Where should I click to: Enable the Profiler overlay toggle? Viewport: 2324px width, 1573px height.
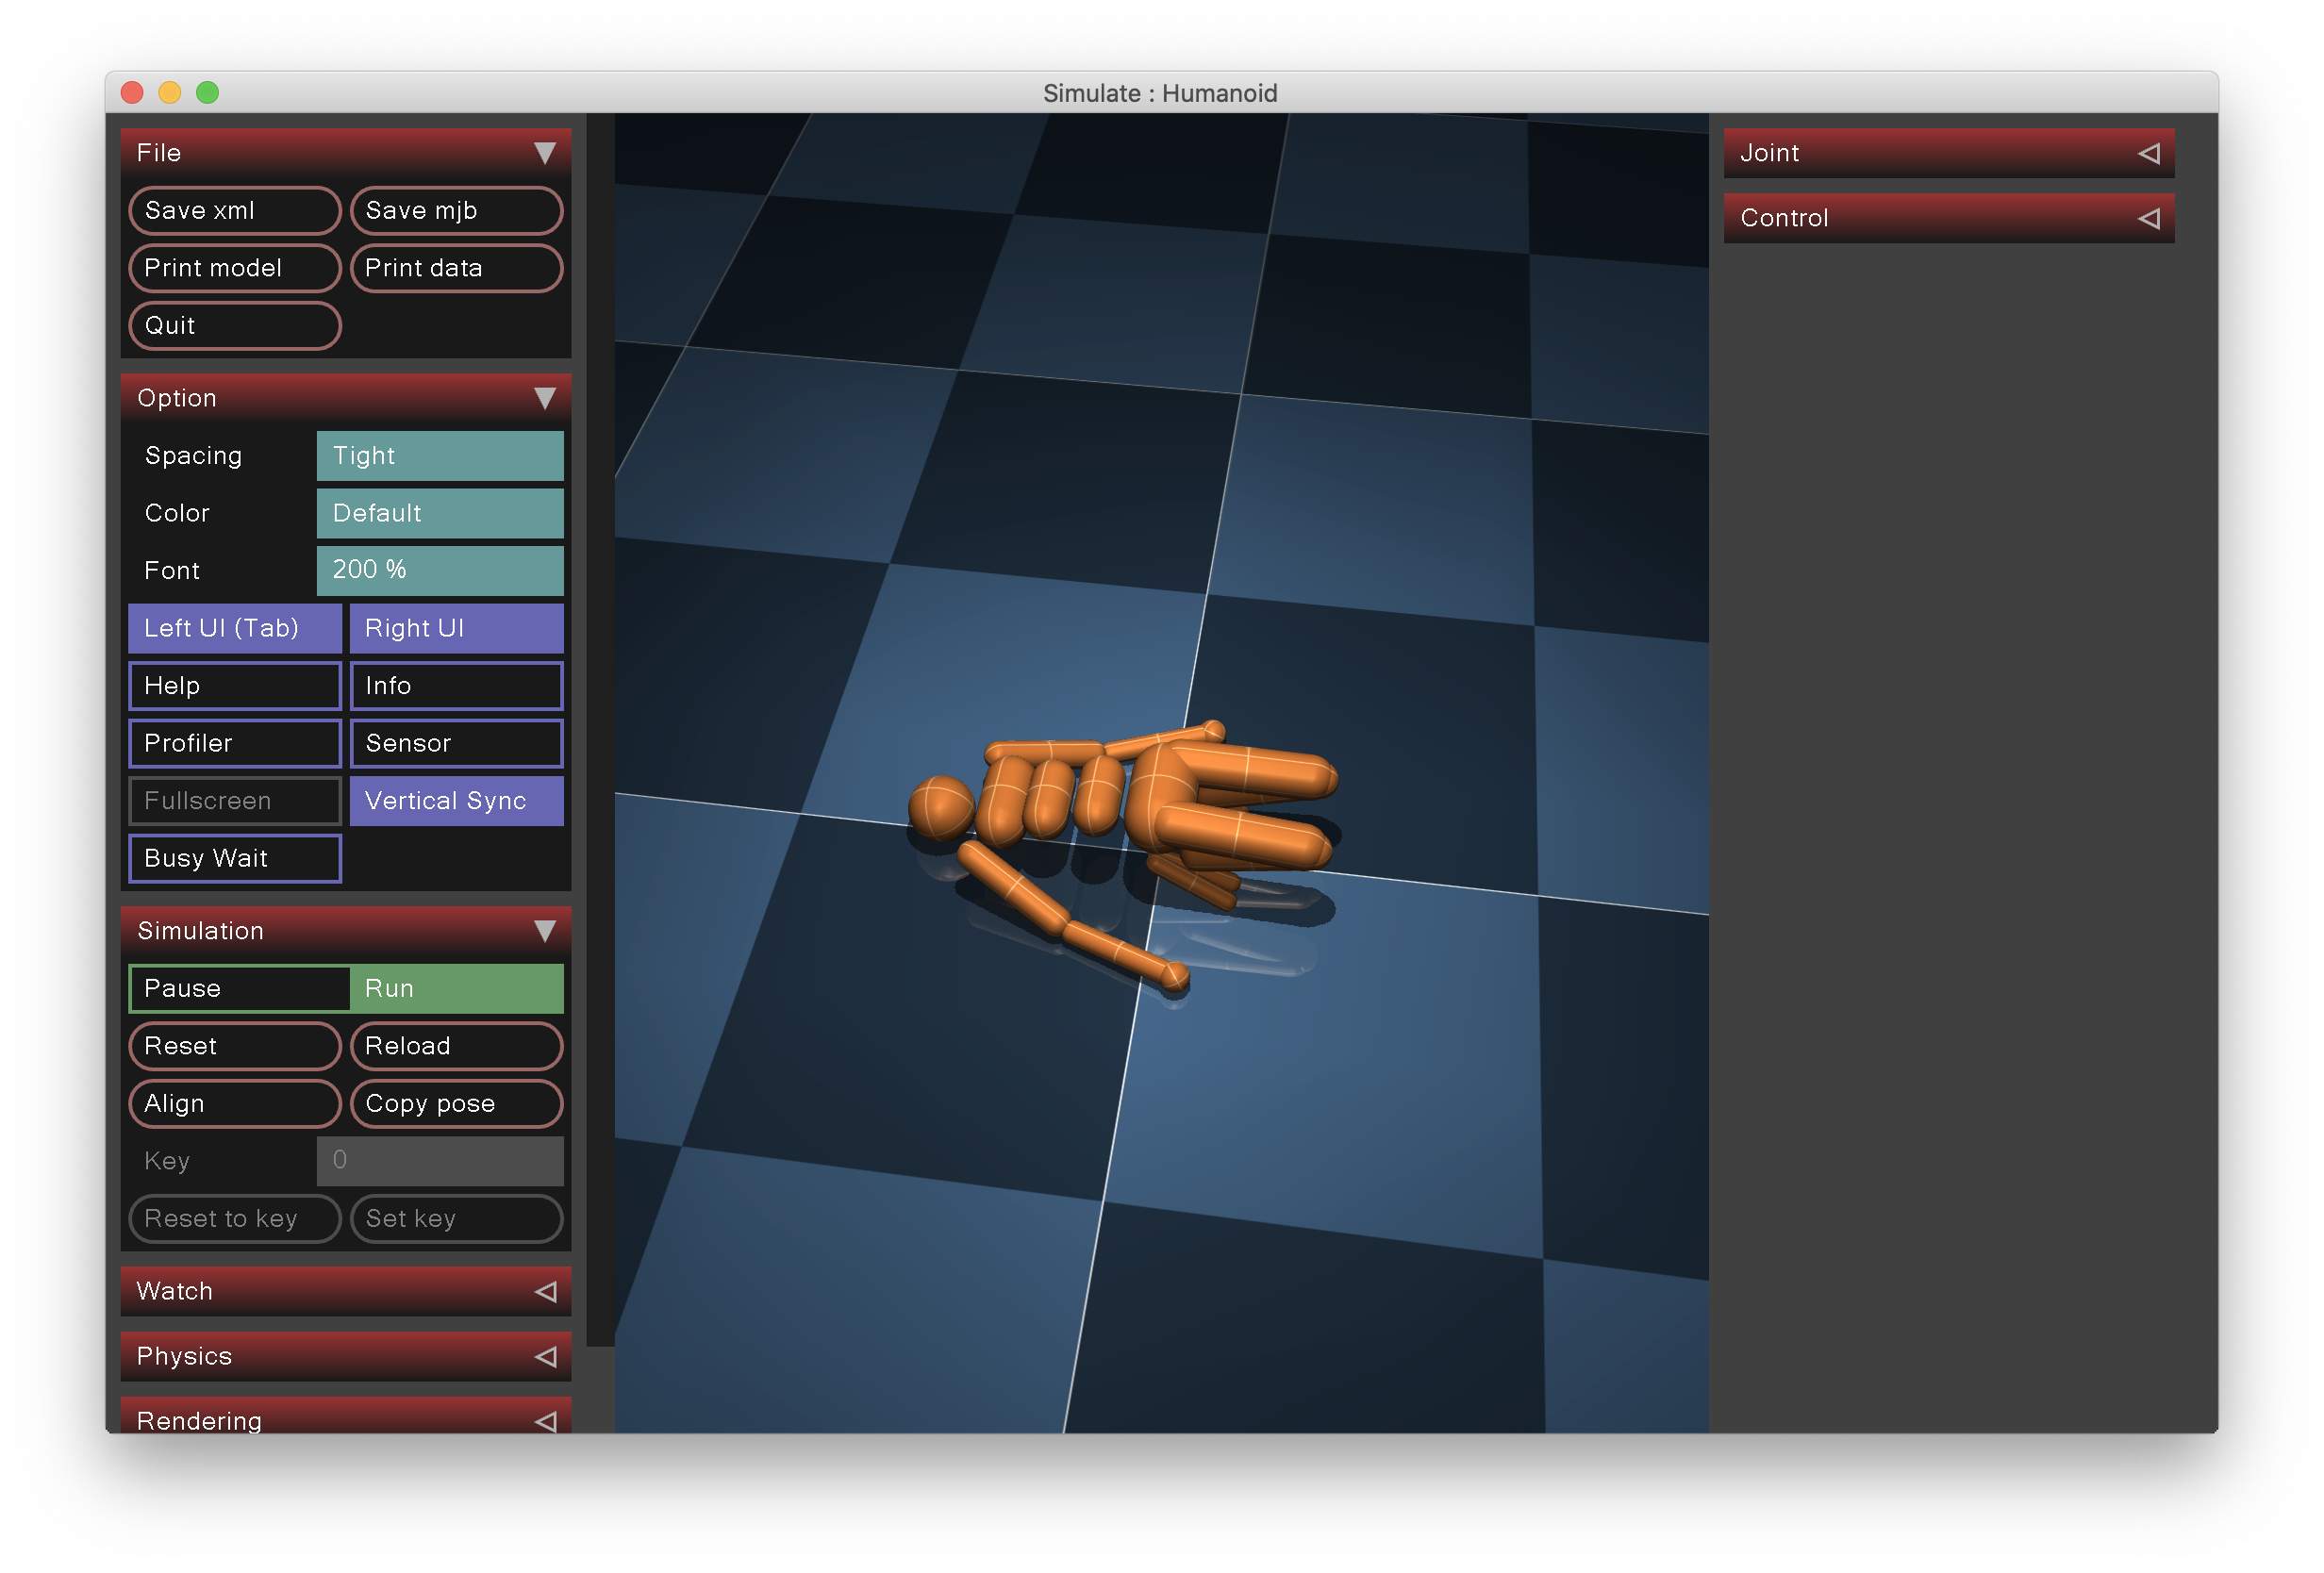[235, 743]
